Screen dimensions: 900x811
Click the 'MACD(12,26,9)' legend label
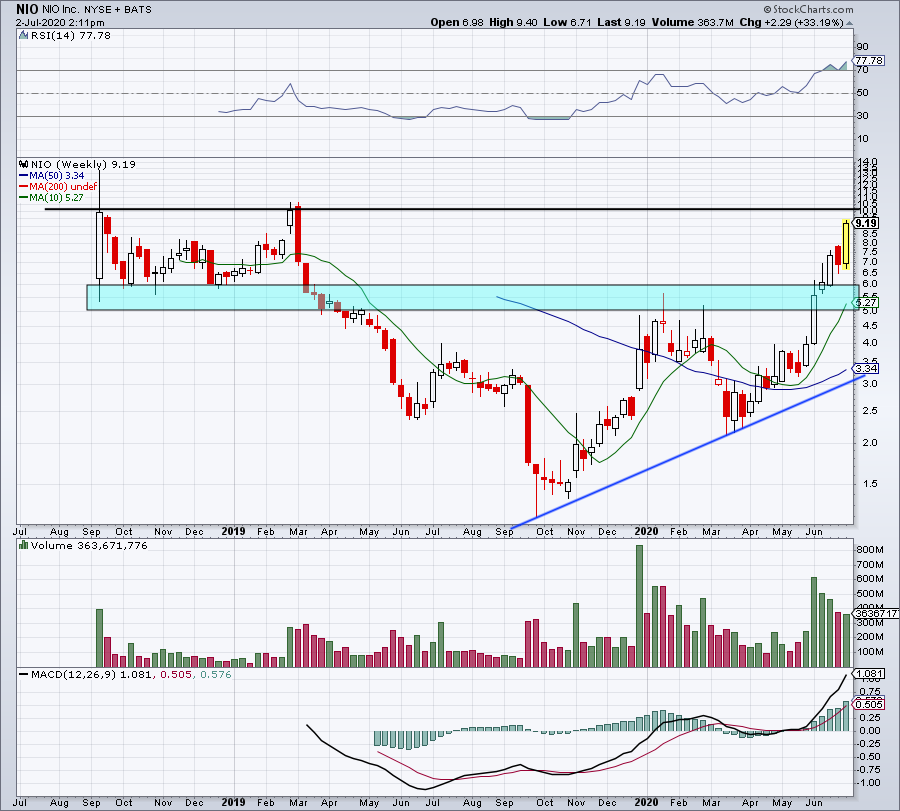(x=73, y=674)
